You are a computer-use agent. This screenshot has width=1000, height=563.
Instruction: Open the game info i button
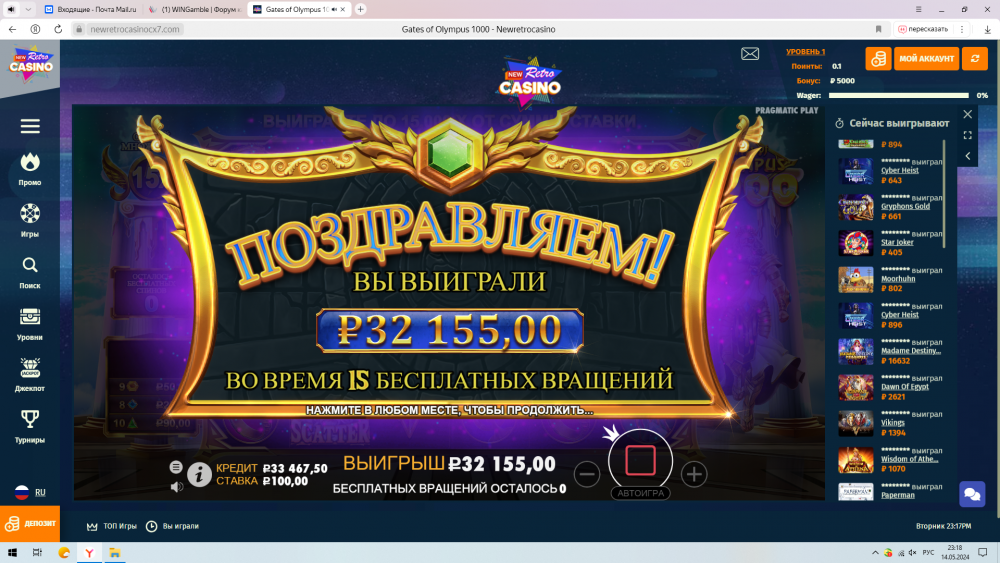[x=199, y=474]
